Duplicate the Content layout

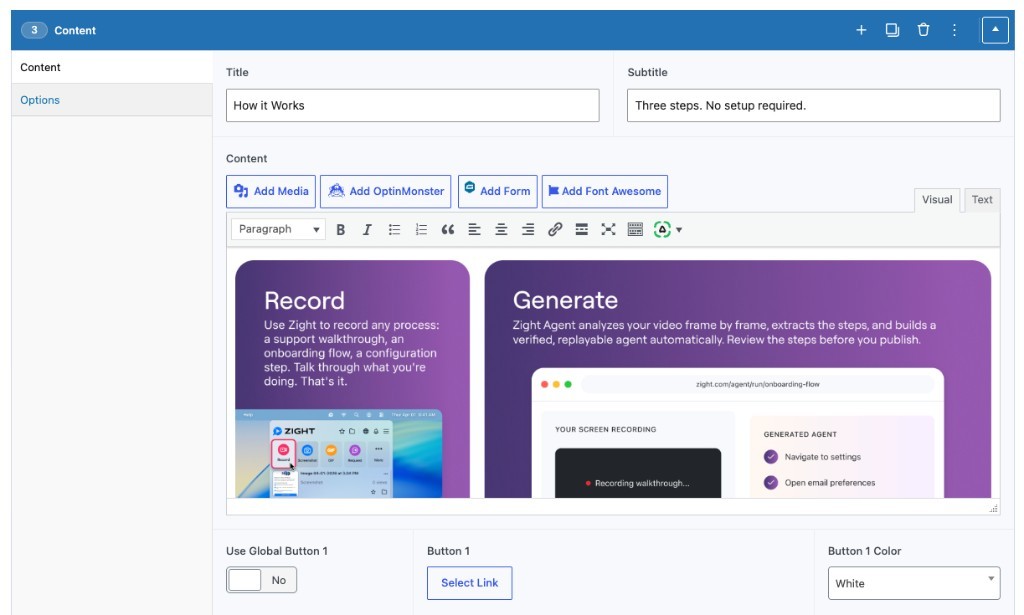[892, 30]
